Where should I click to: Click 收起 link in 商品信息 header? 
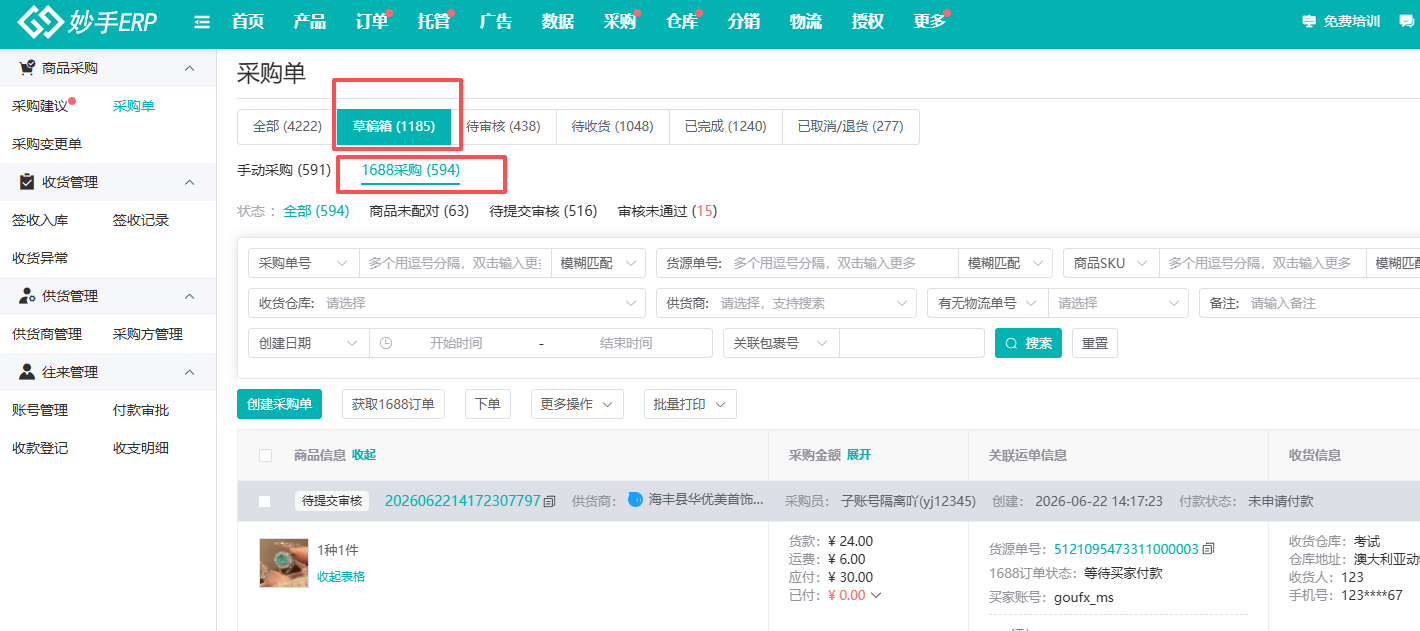[364, 455]
